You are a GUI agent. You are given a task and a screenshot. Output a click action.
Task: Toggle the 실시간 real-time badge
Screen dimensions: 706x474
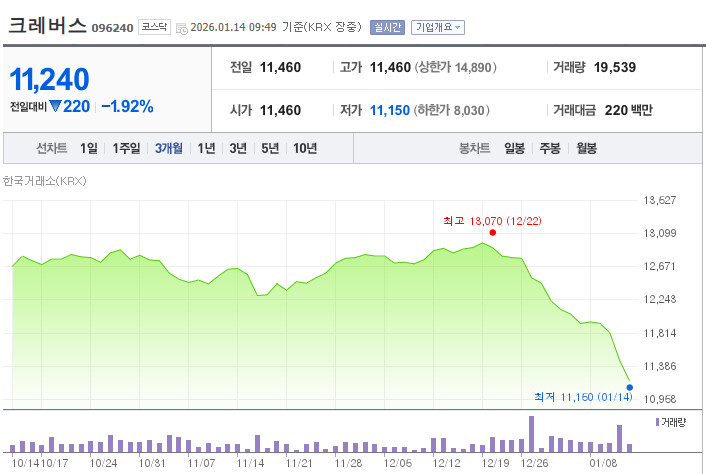point(387,27)
